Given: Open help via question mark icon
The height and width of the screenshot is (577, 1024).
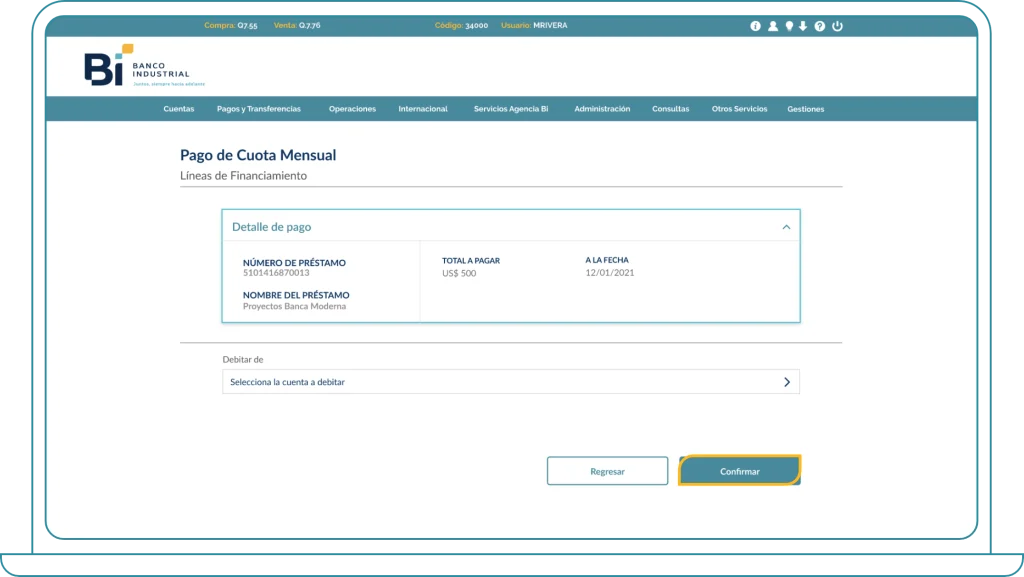Looking at the screenshot, I should click(x=820, y=26).
